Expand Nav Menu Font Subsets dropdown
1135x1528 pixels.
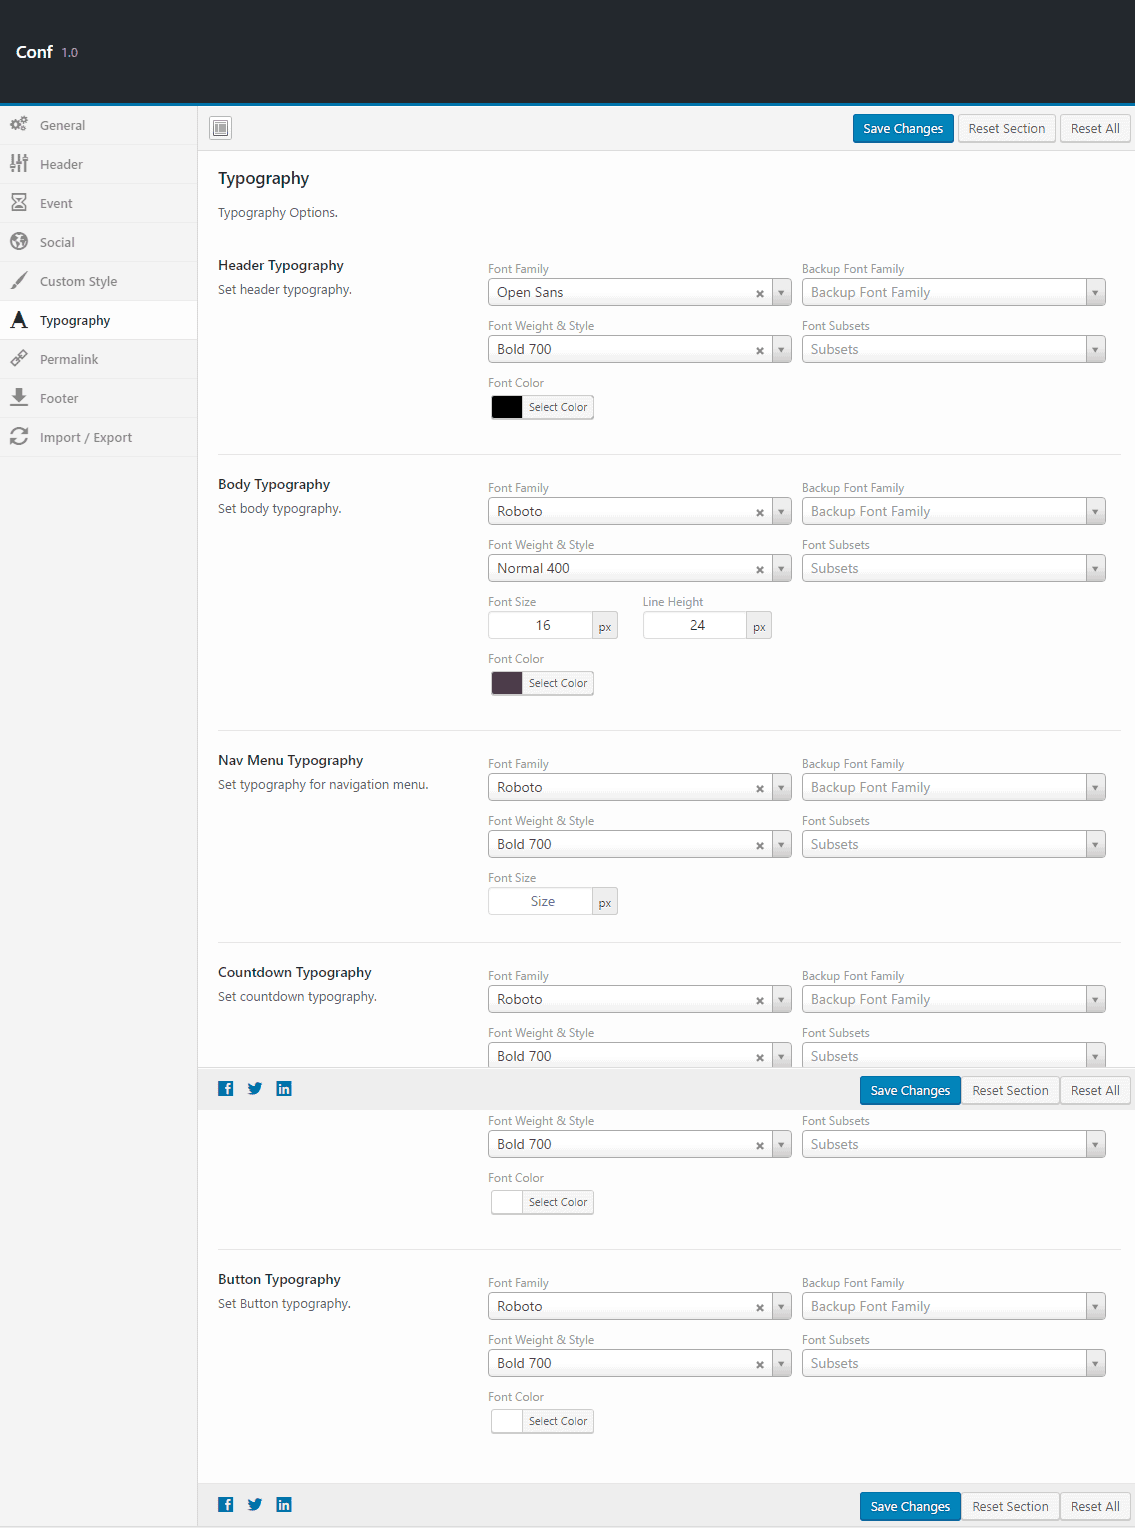tap(1095, 845)
